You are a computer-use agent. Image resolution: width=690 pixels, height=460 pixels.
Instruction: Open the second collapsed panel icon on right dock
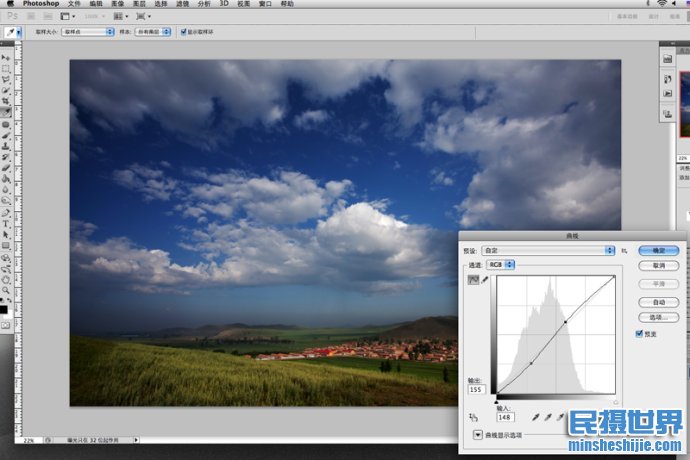pyautogui.click(x=668, y=79)
